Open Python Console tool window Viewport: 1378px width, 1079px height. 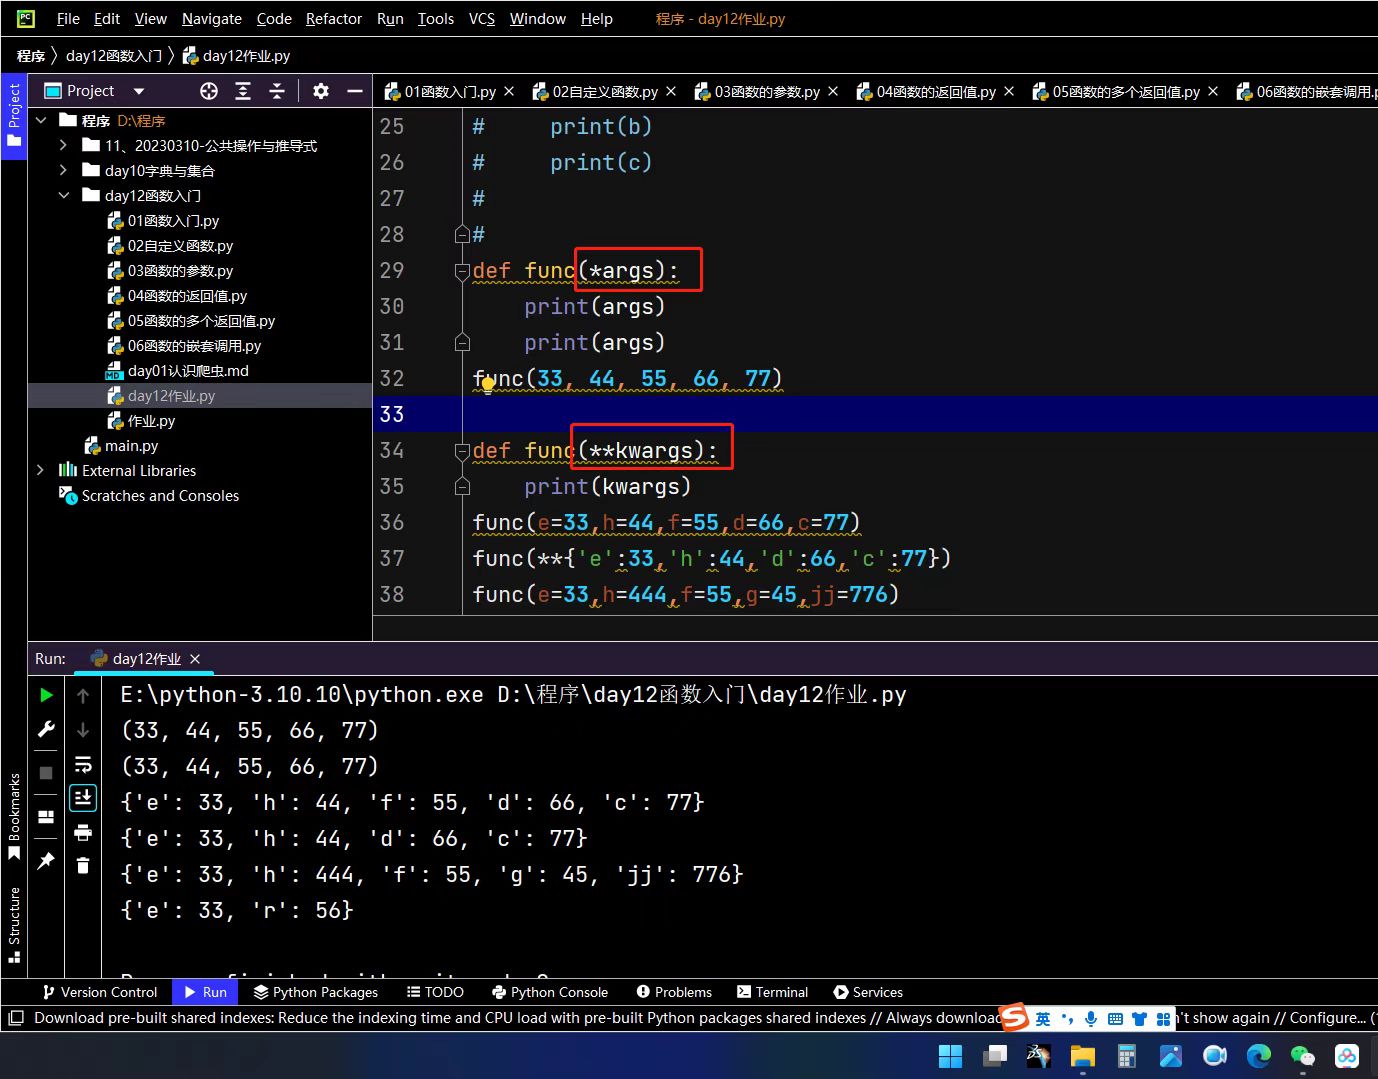tap(550, 992)
